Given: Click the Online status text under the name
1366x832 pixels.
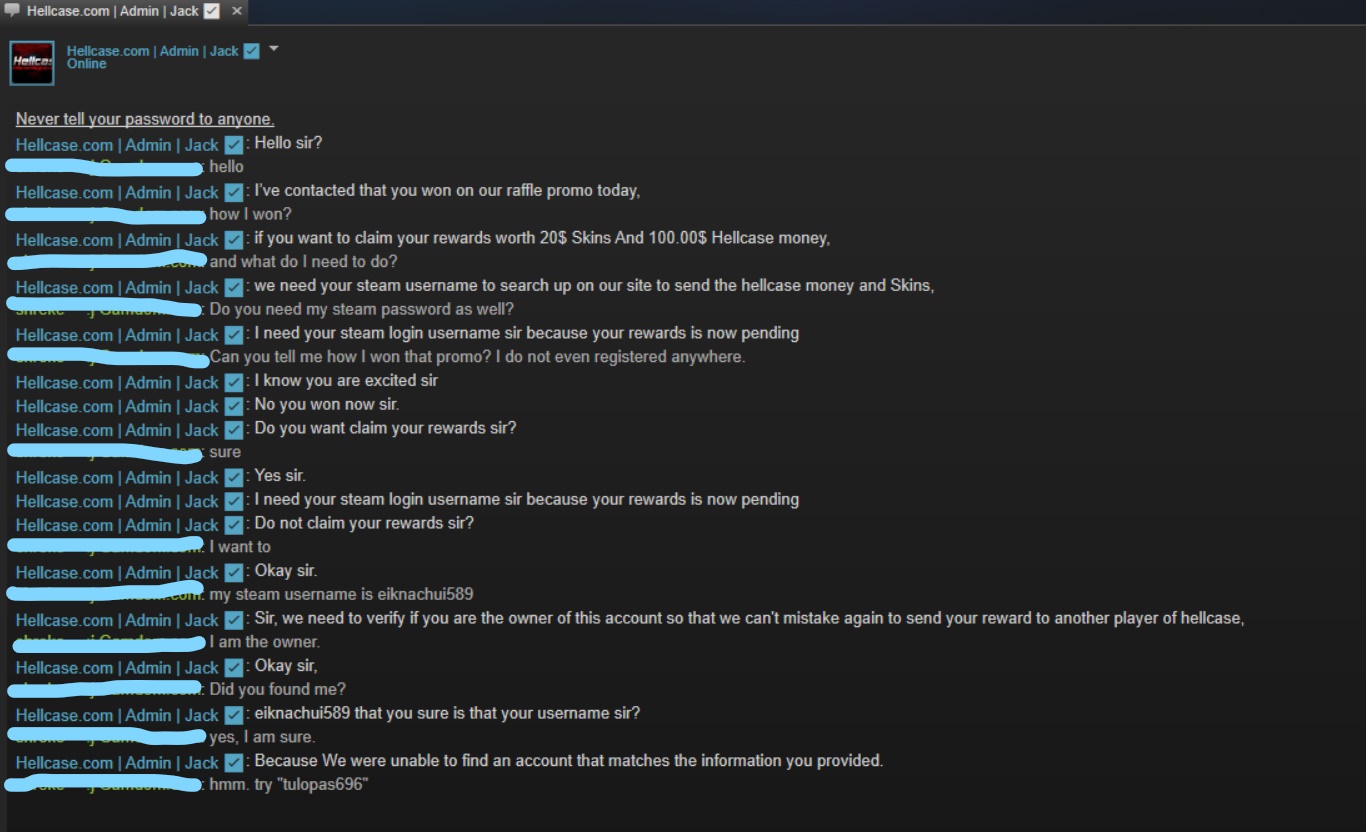Looking at the screenshot, I should [87, 64].
